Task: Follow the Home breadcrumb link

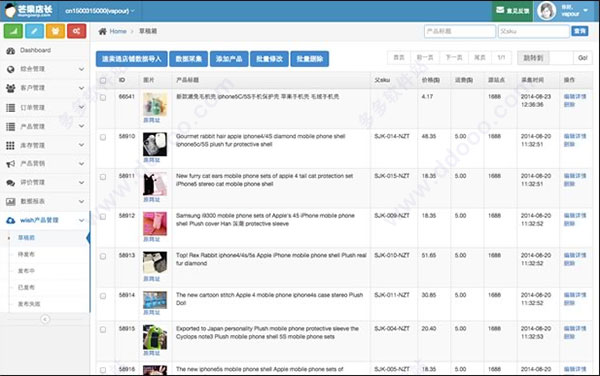Action: point(118,31)
